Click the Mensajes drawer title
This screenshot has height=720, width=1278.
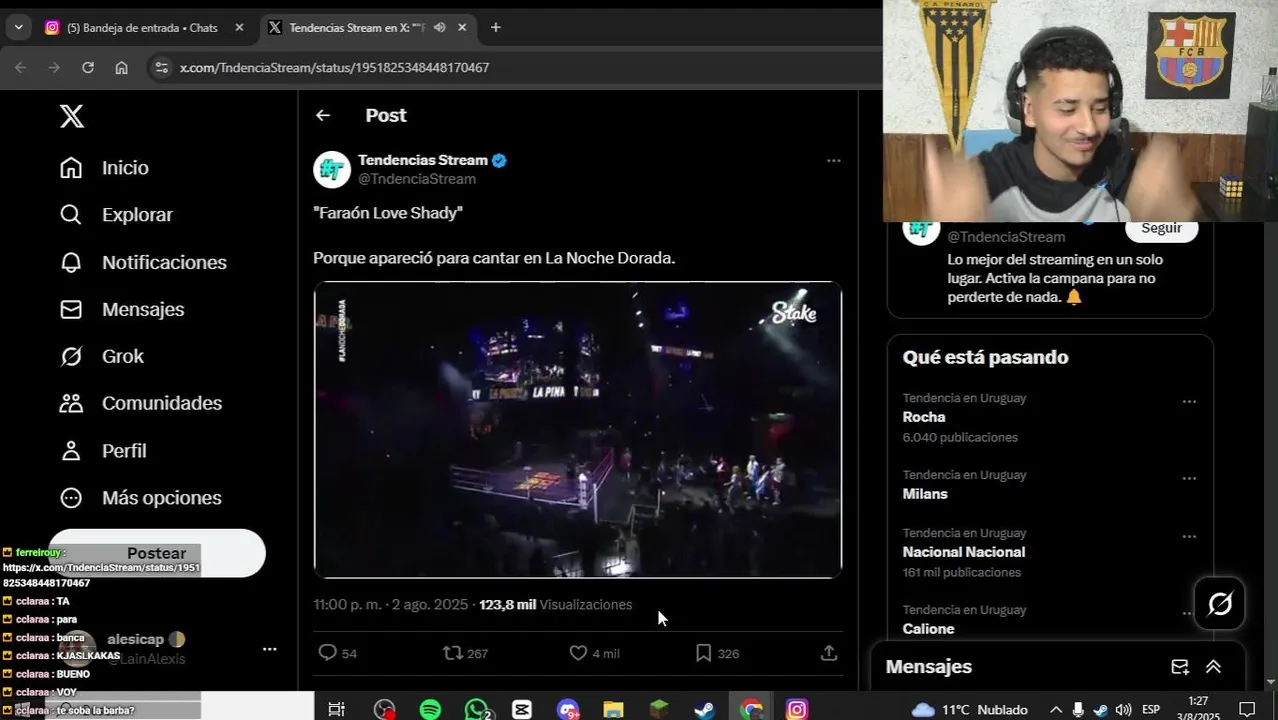[x=928, y=667]
